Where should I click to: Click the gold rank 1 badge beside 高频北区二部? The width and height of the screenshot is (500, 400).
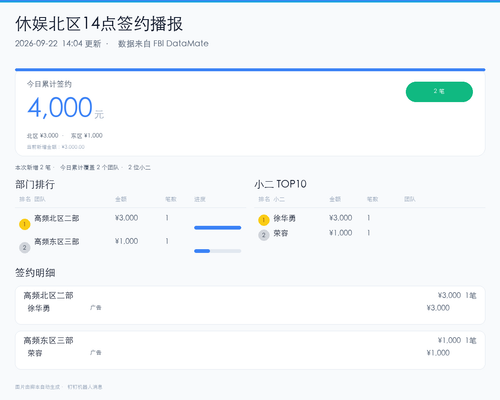point(25,224)
